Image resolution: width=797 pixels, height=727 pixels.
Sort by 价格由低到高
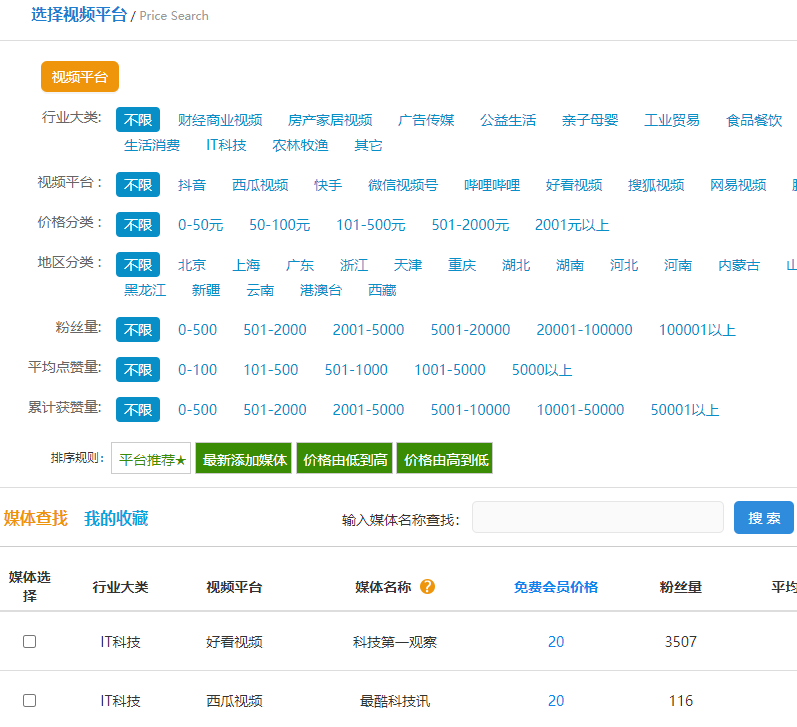pos(345,458)
